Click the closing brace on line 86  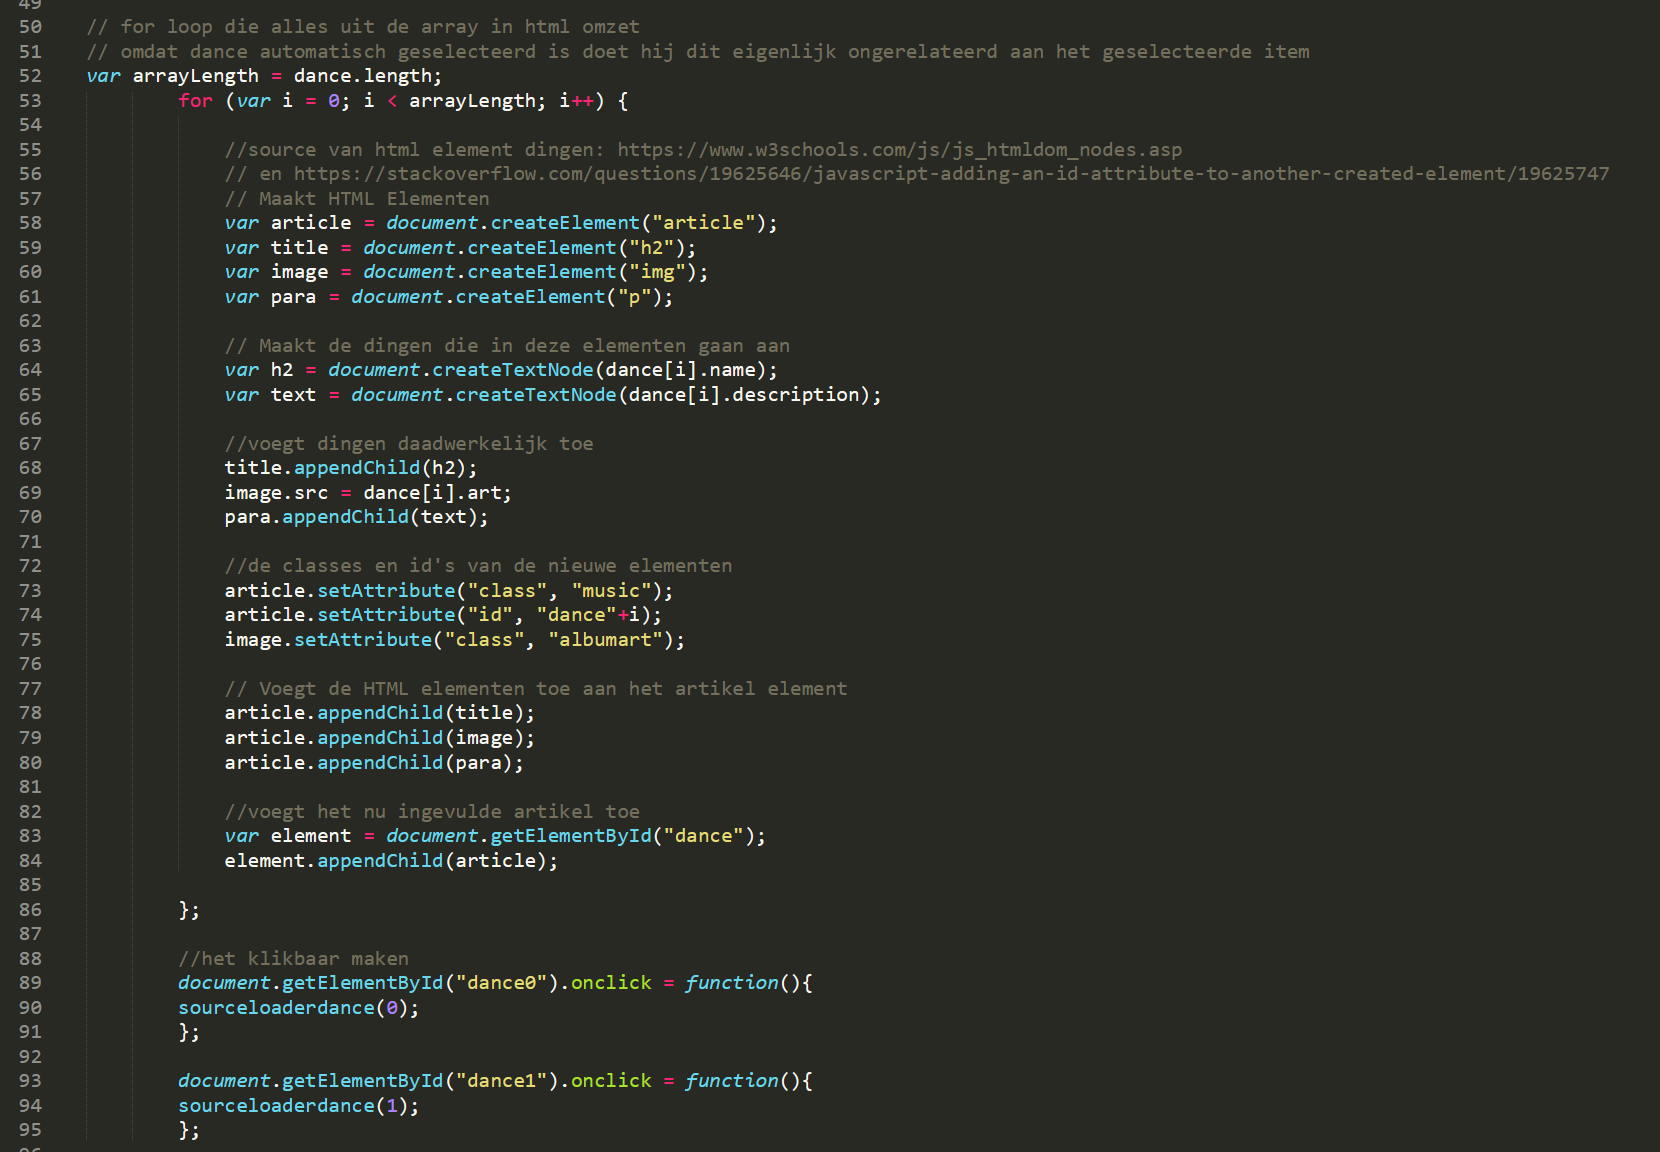click(189, 910)
